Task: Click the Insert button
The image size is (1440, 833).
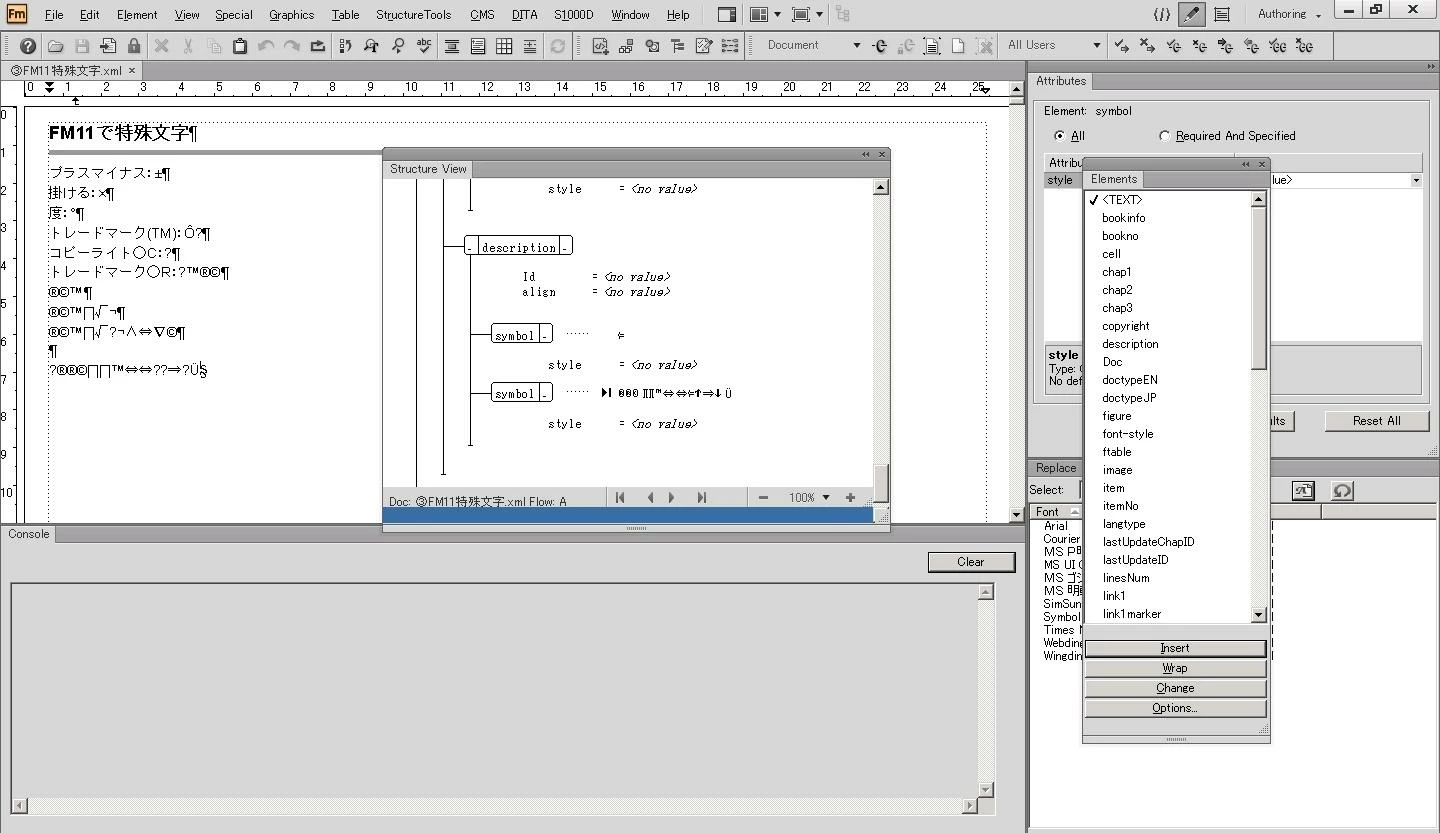Action: pyautogui.click(x=1175, y=648)
